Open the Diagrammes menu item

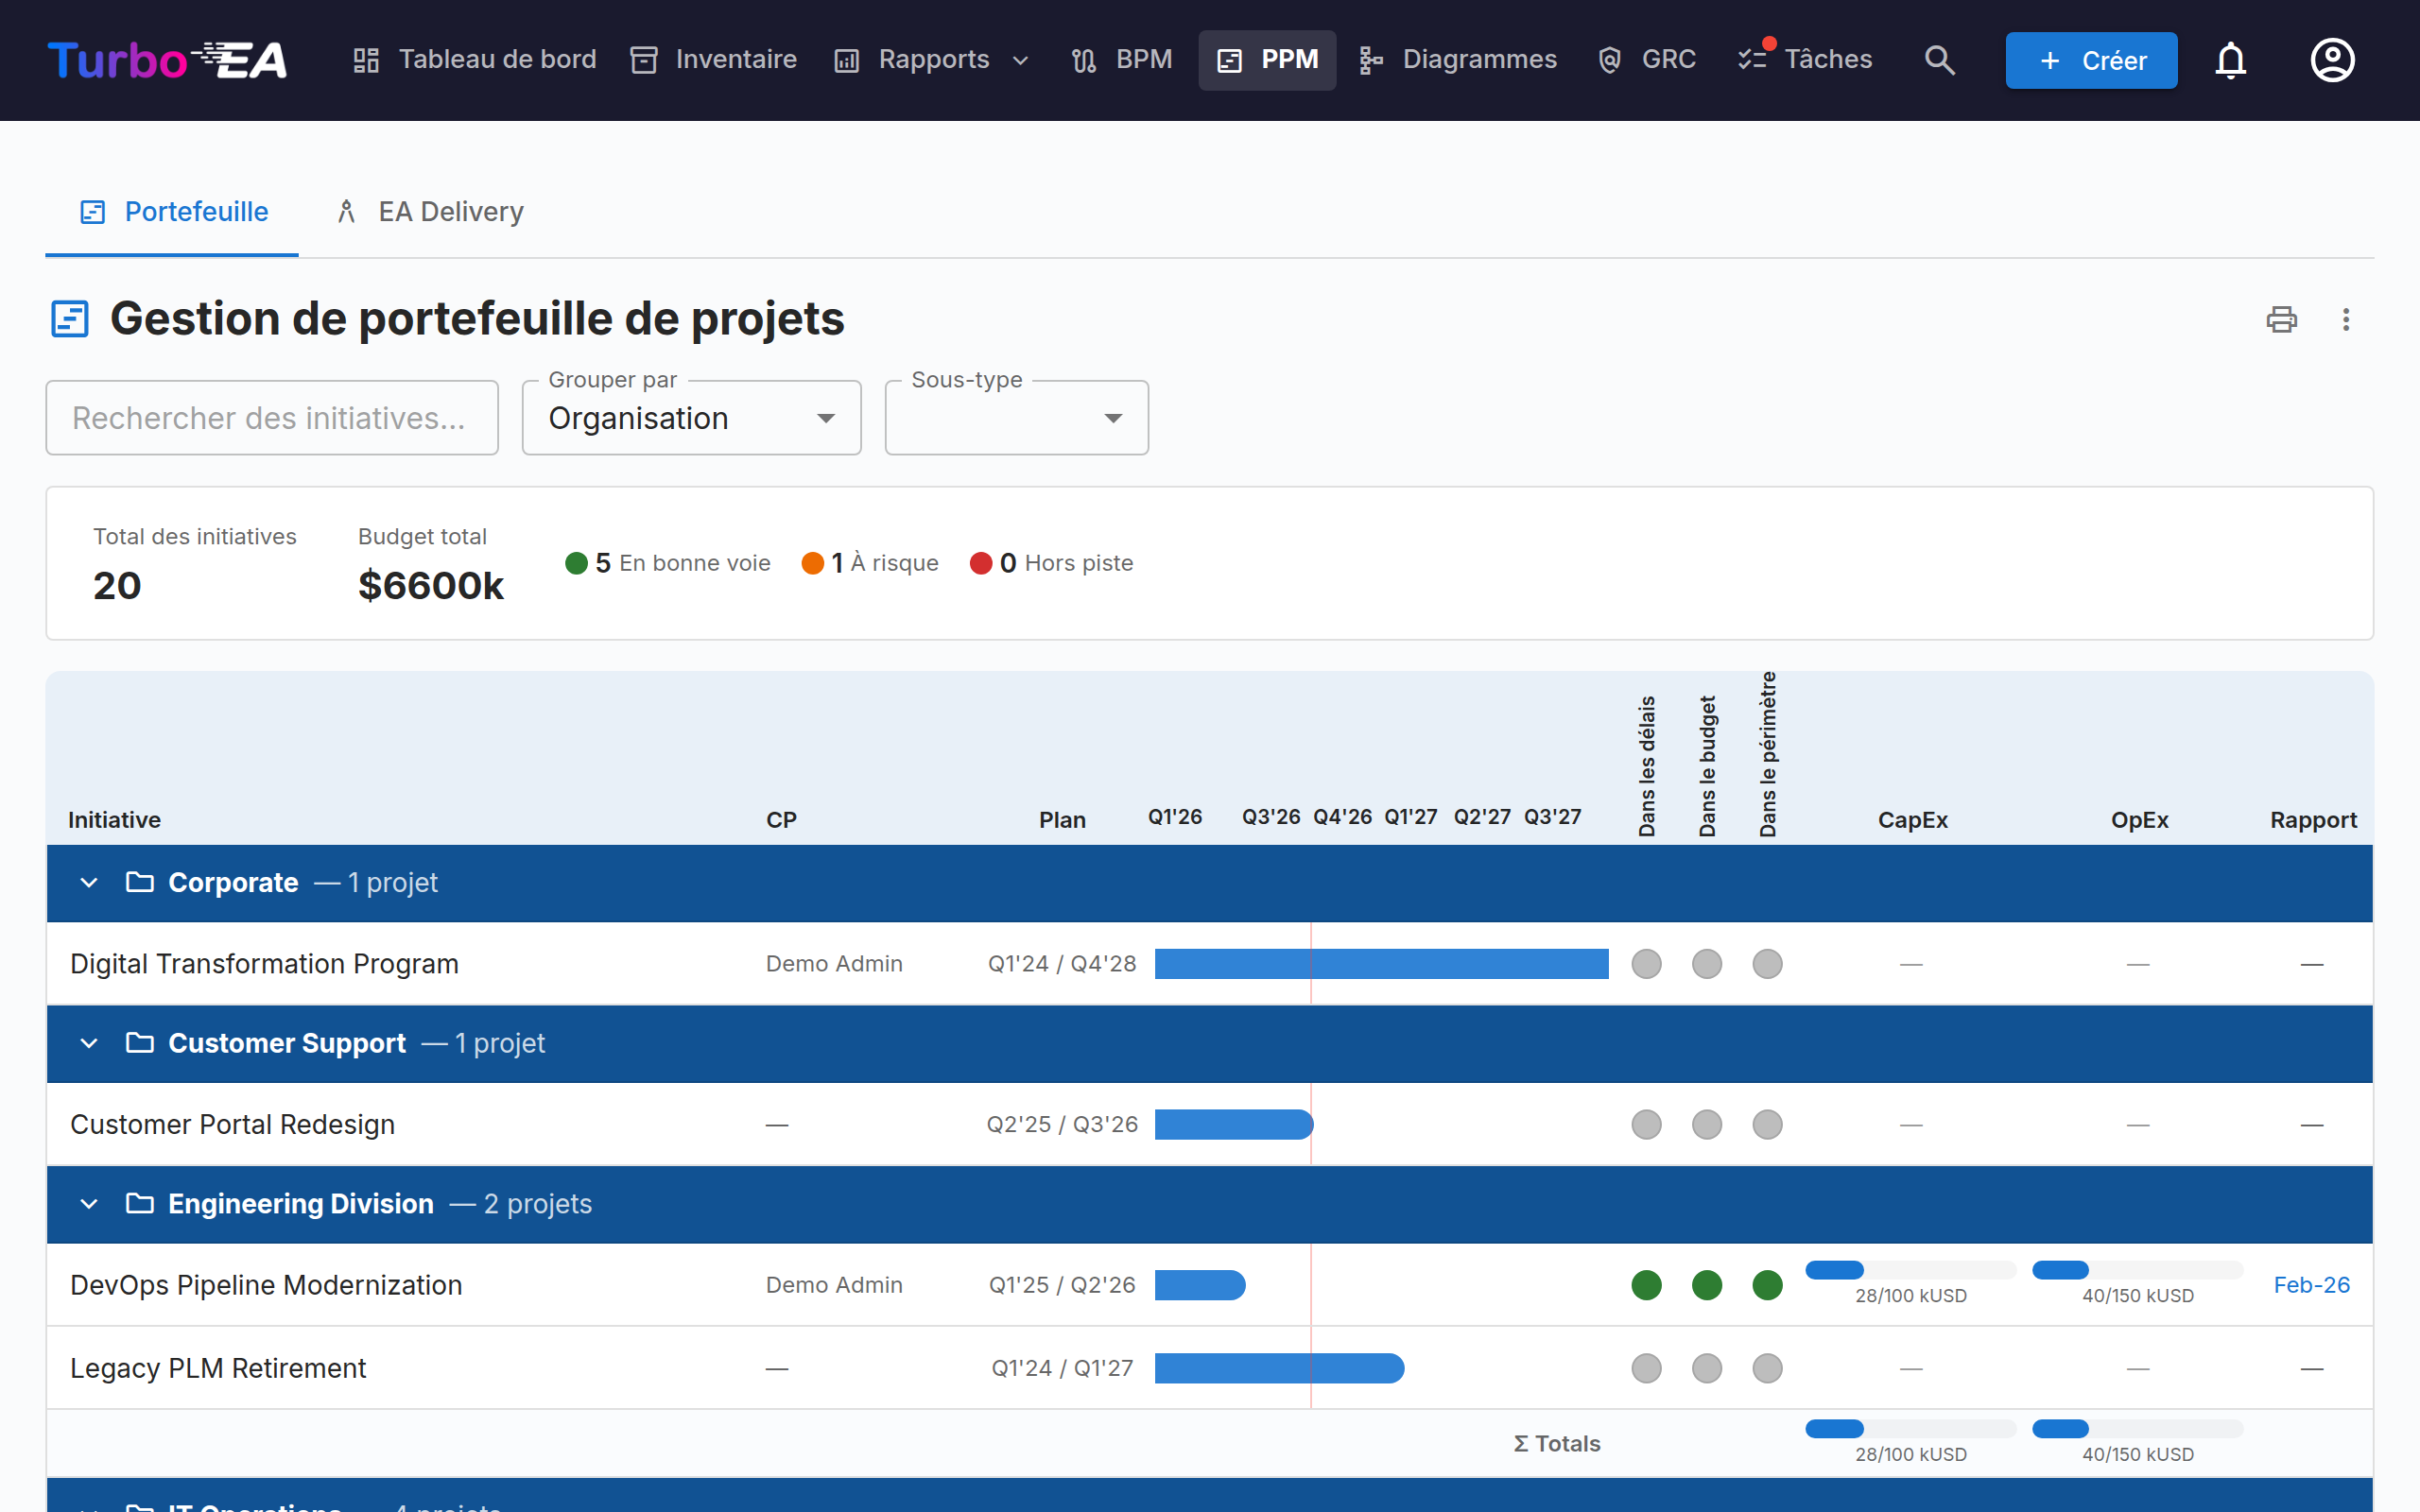[1458, 60]
